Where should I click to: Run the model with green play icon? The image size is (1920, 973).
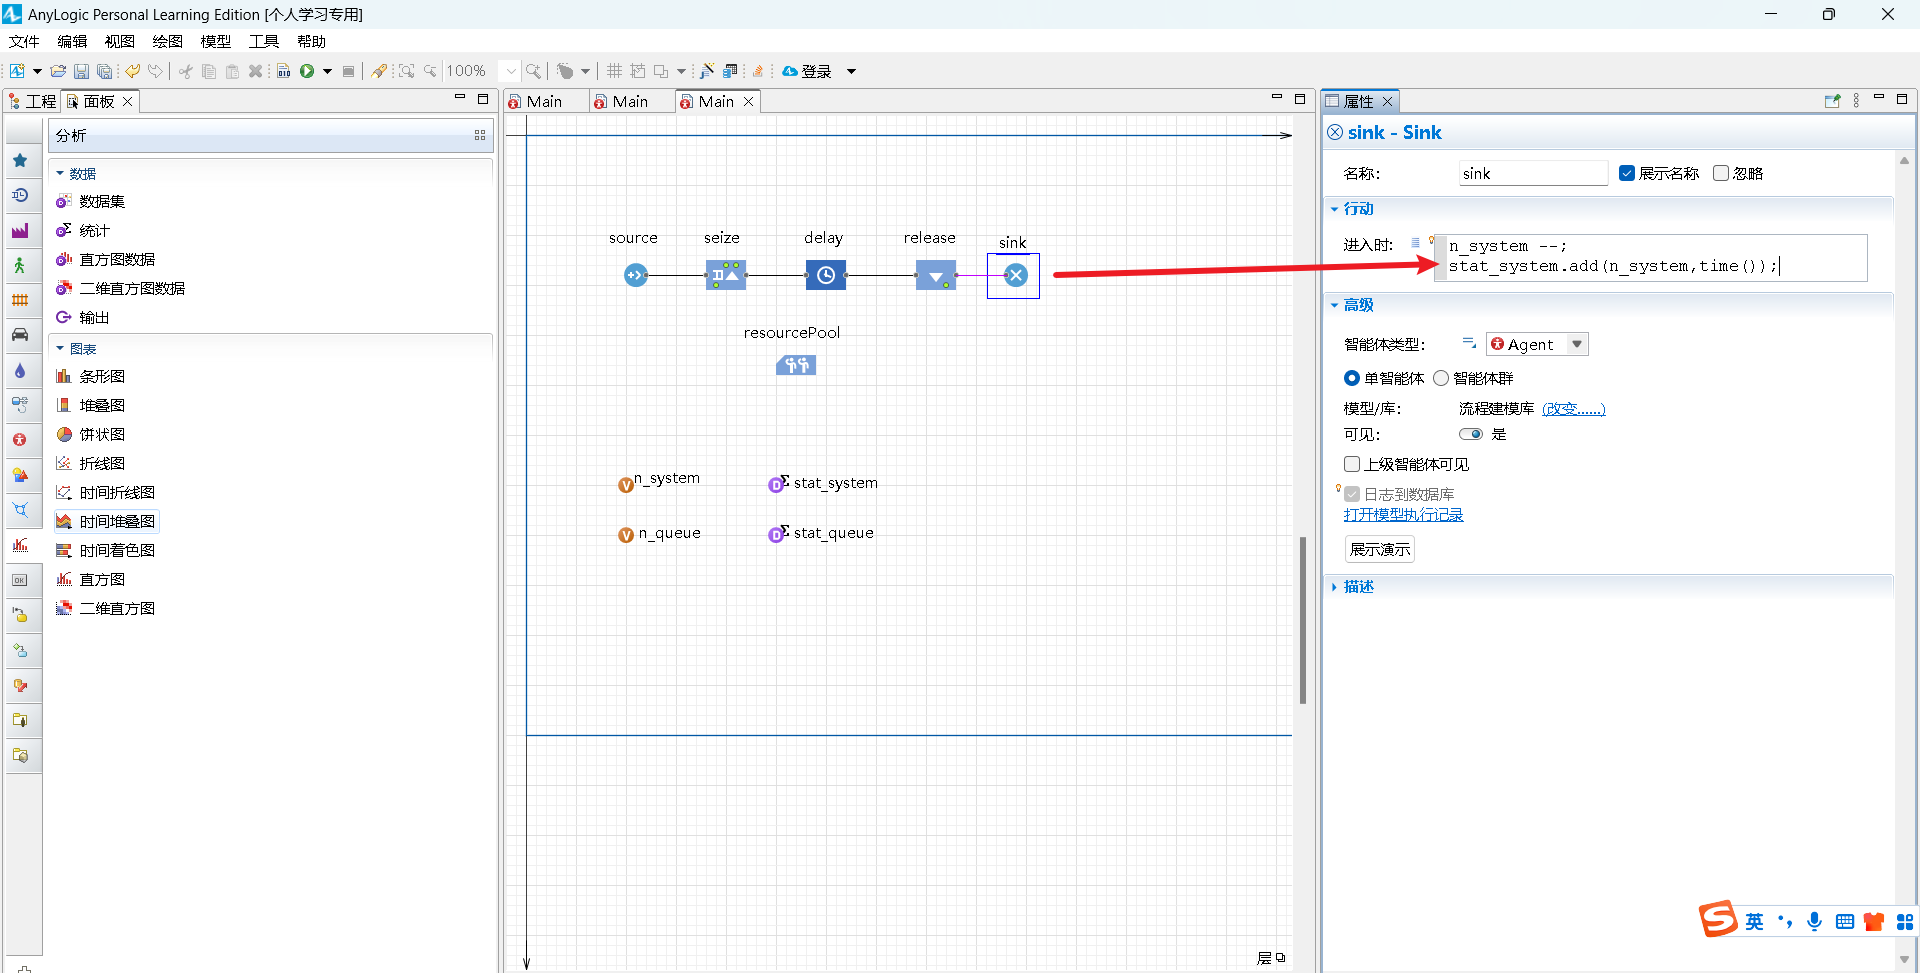click(x=307, y=71)
